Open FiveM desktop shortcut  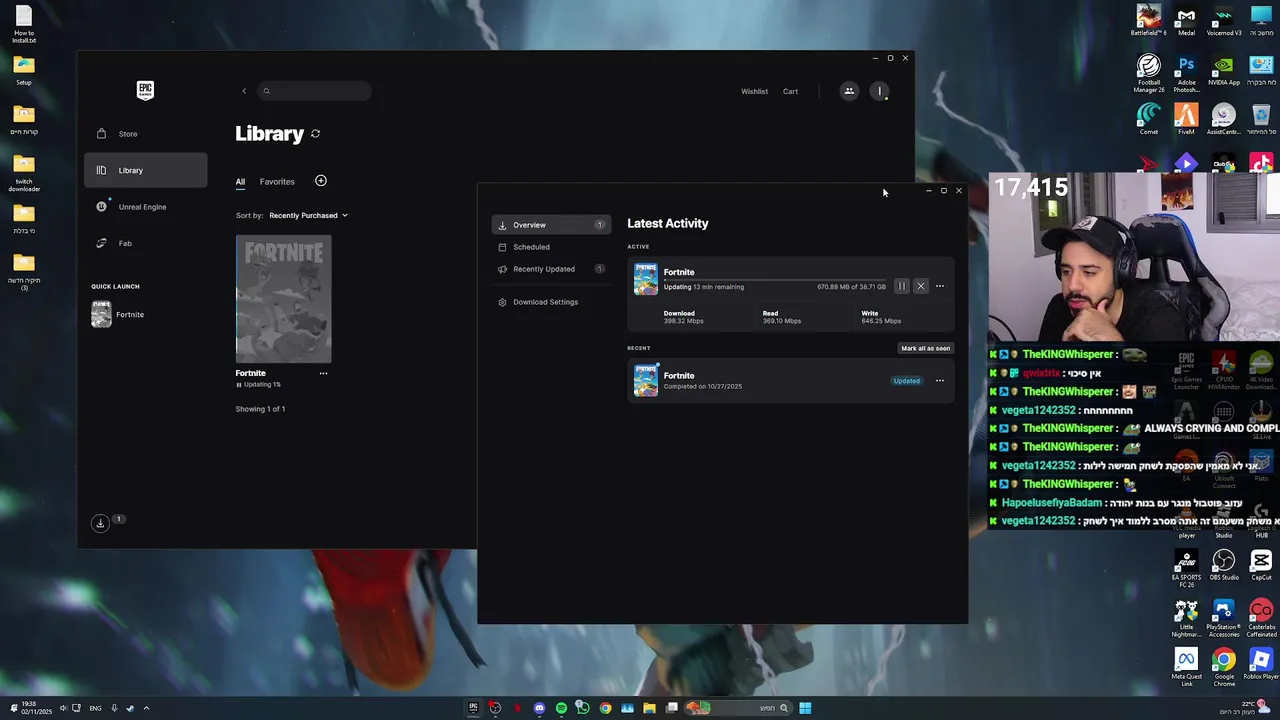[1186, 119]
